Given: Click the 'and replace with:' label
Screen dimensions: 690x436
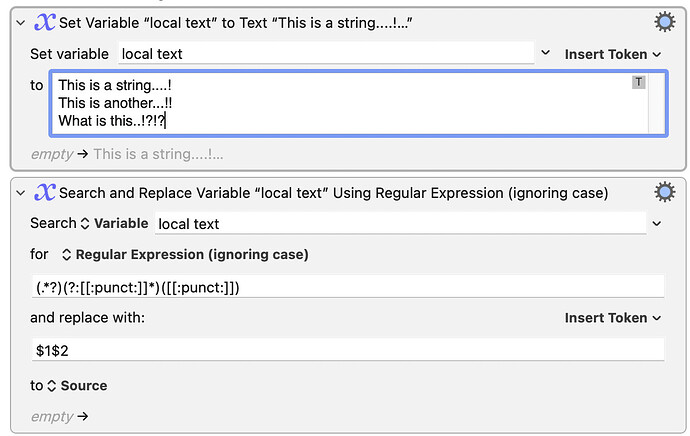Looking at the screenshot, I should point(87,318).
